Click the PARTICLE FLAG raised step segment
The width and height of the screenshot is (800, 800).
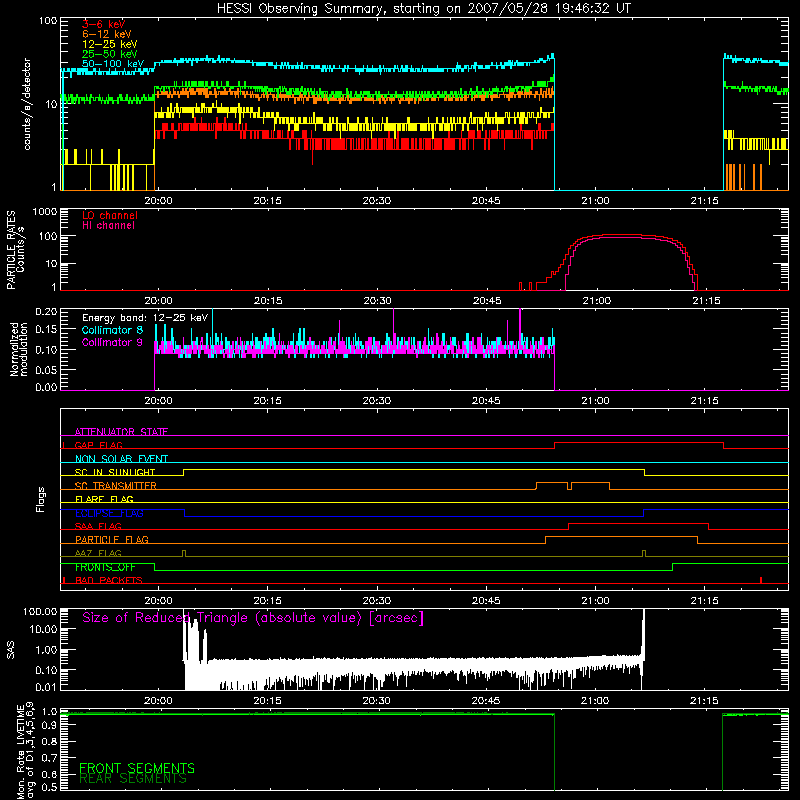(x=621, y=537)
